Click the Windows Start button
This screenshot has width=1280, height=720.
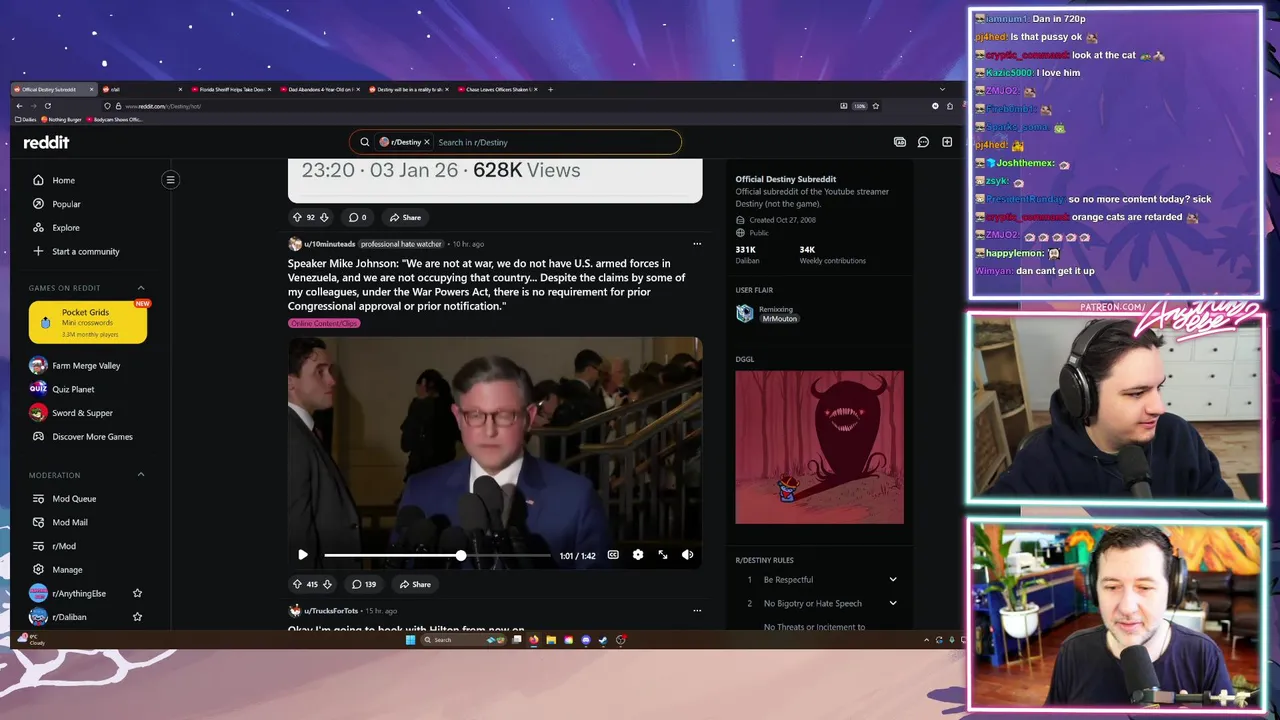click(x=410, y=640)
